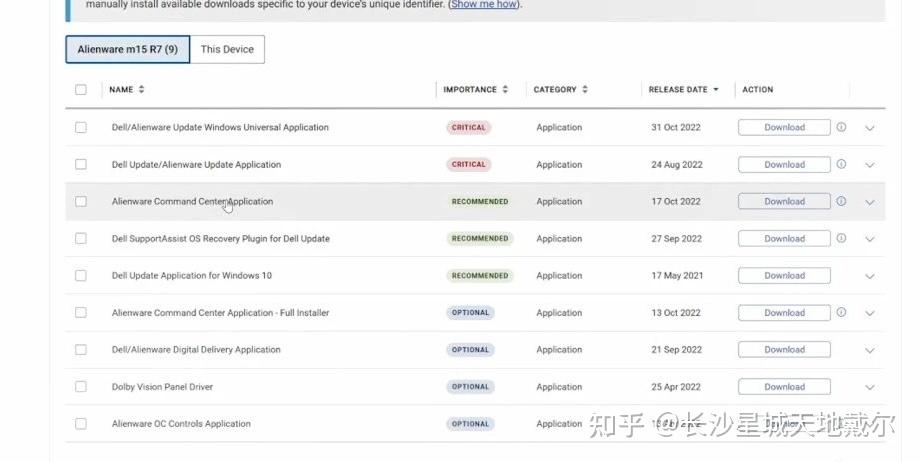Open info icon for Alienware Command Center Application
Image resolution: width=920 pixels, height=462 pixels.
(841, 201)
